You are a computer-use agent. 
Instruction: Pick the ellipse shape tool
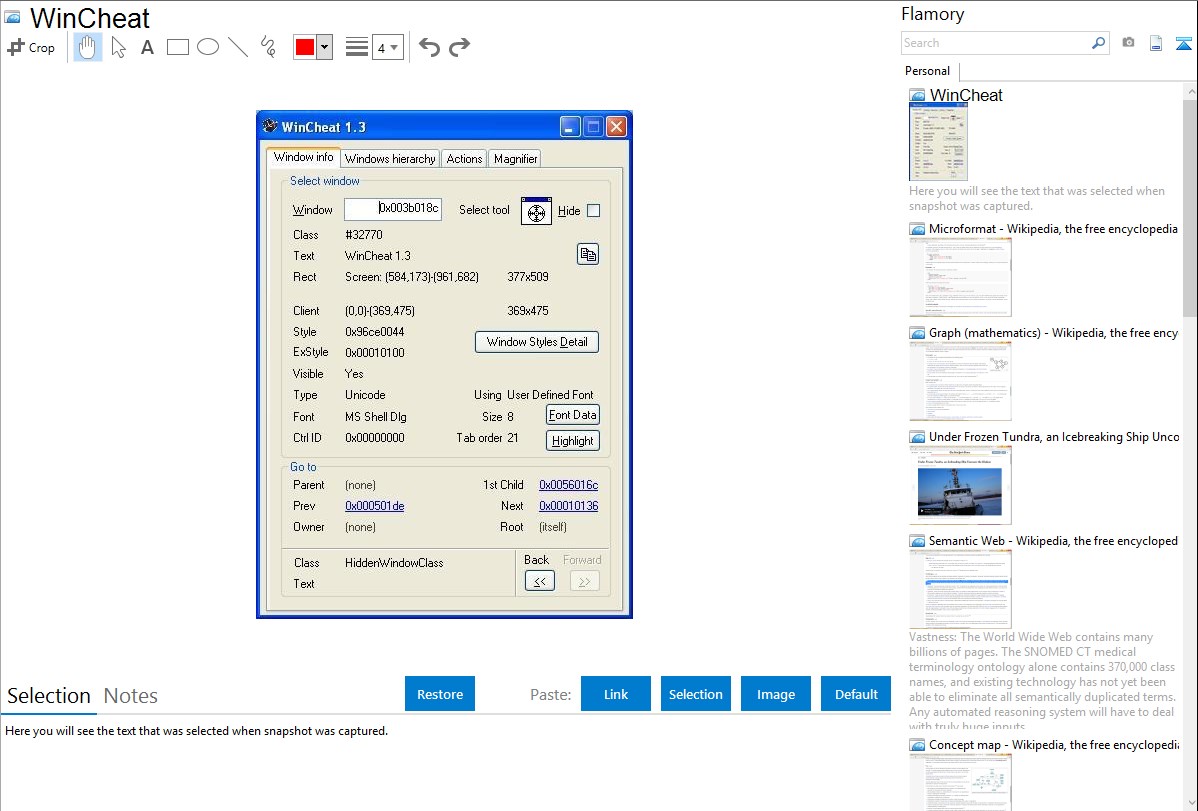tap(208, 47)
